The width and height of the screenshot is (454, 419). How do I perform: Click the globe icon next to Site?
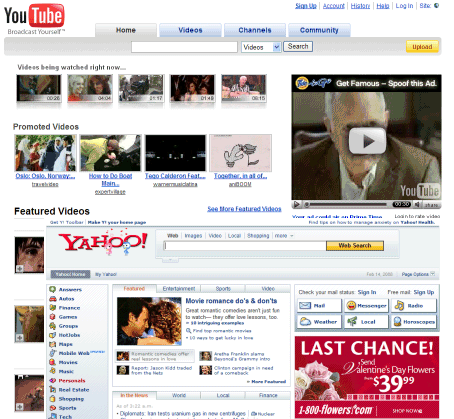pos(436,6)
